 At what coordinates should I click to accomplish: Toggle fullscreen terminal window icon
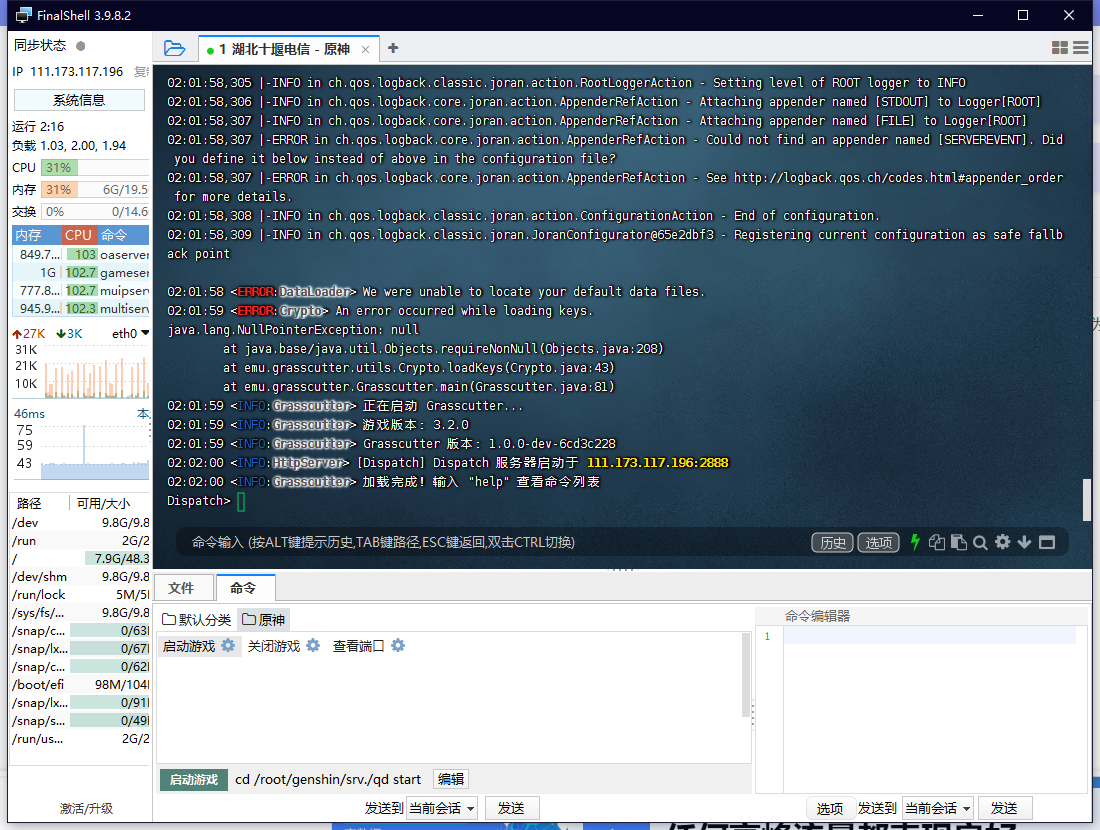click(1047, 542)
